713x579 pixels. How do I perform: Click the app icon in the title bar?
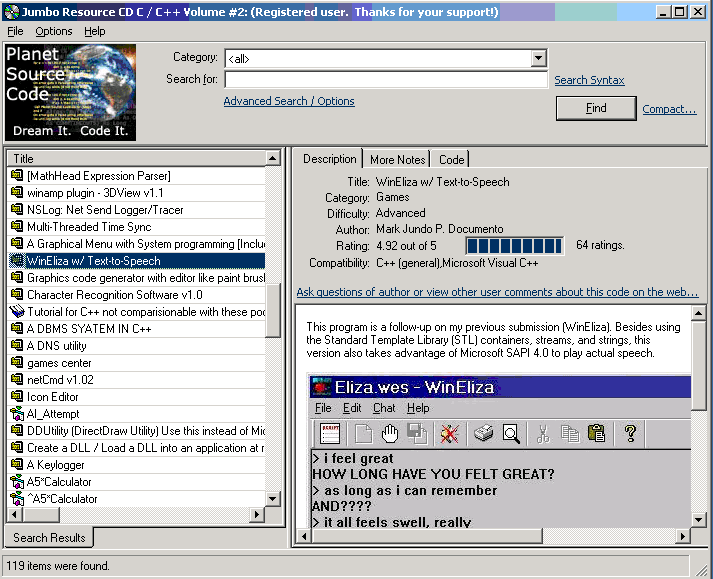click(x=12, y=12)
